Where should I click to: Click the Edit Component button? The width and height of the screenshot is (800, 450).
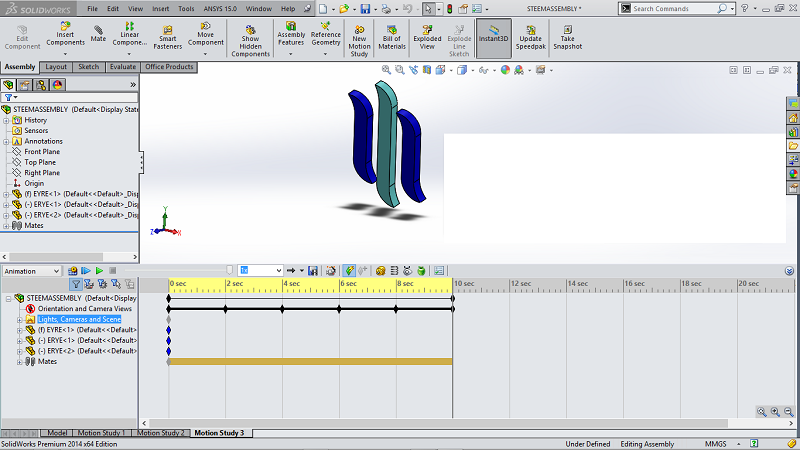coord(22,38)
